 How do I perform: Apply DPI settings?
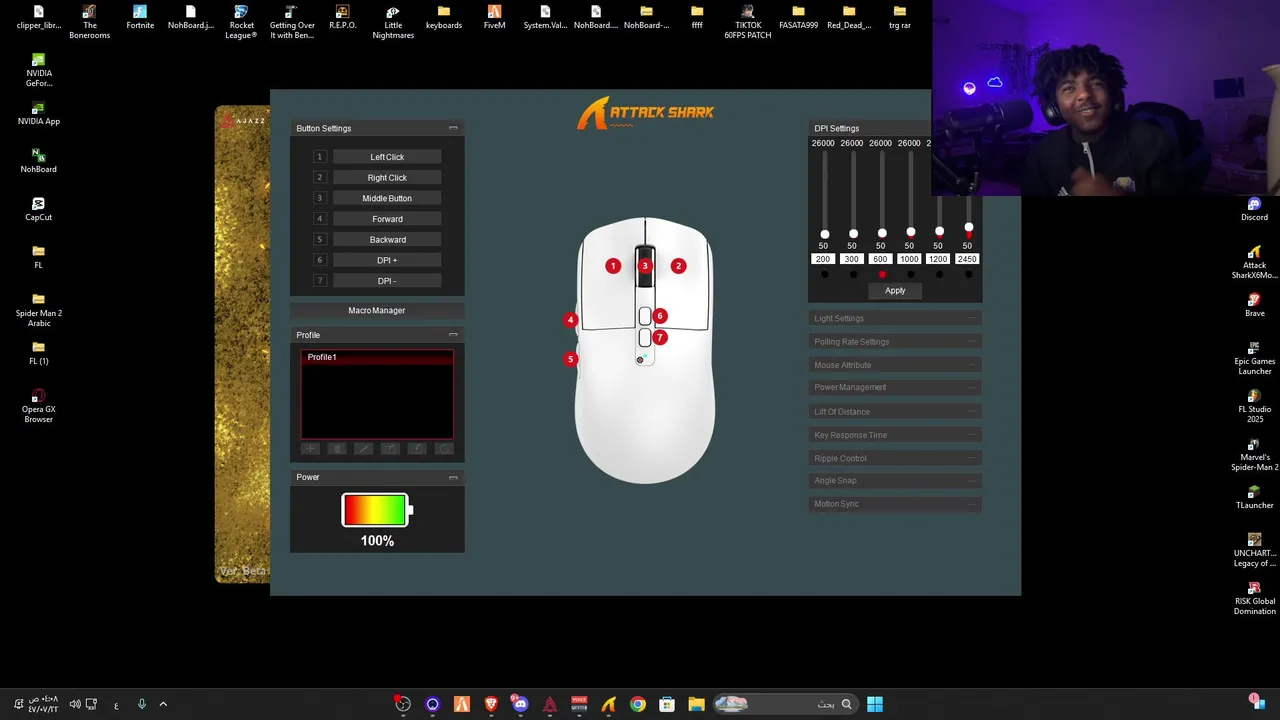(895, 291)
